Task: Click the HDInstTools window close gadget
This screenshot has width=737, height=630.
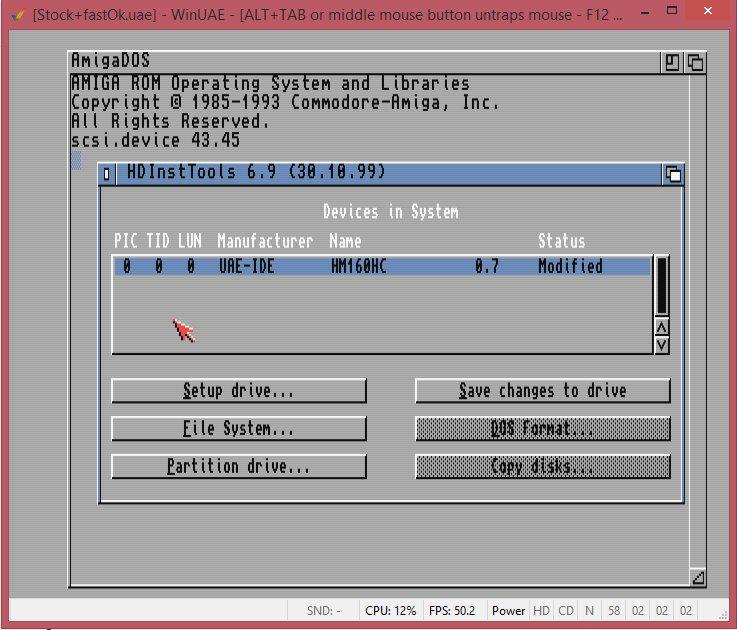Action: [107, 174]
